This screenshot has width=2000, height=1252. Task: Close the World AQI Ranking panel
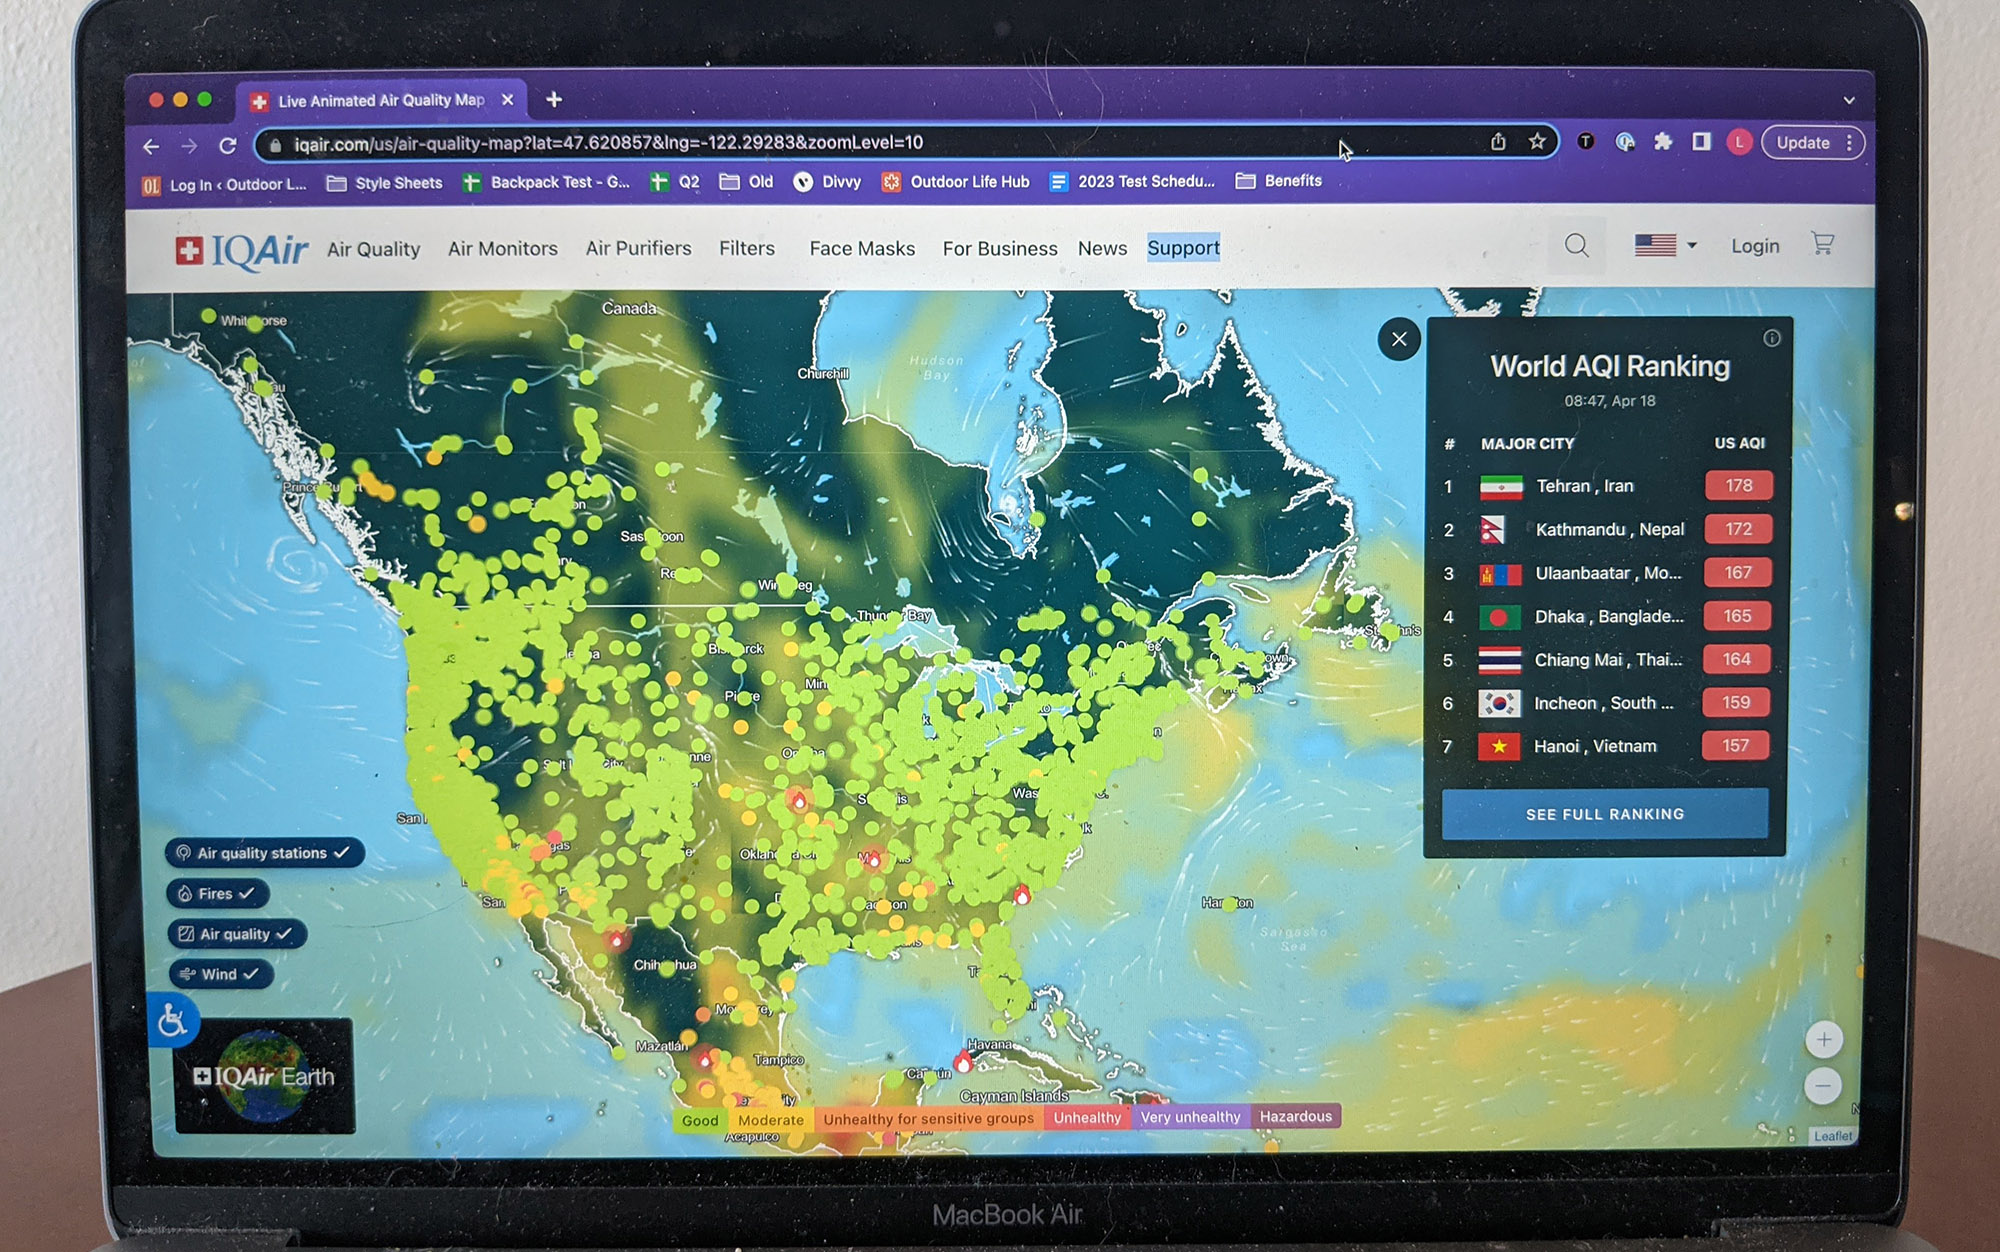(1399, 340)
